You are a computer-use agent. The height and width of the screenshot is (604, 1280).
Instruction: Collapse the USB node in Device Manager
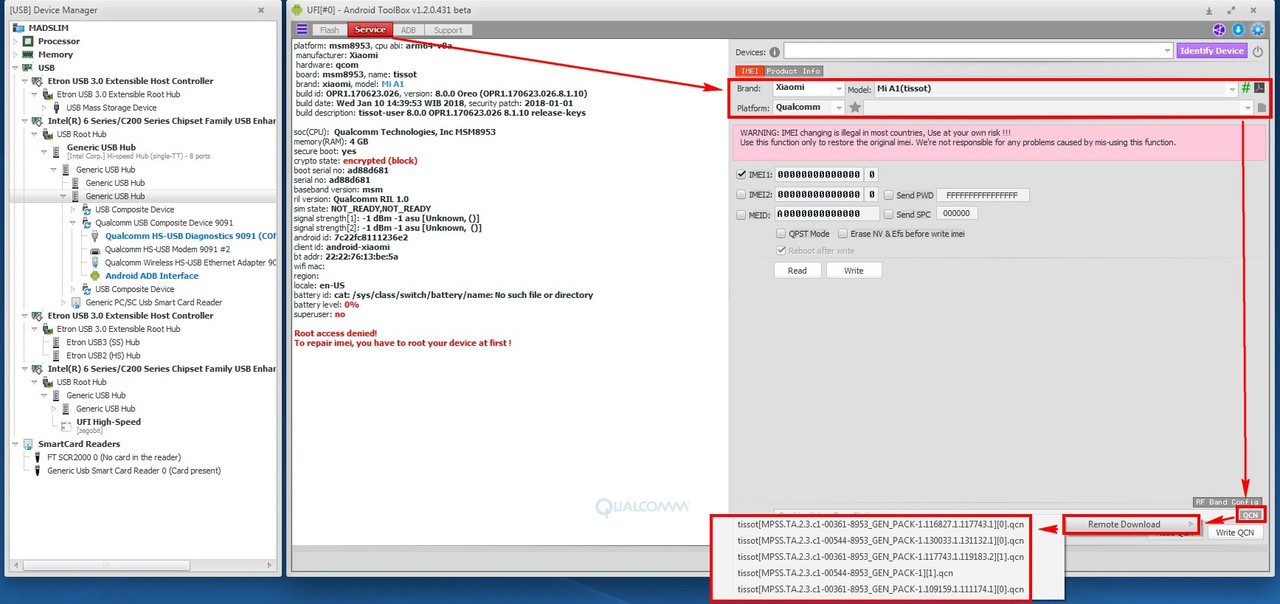point(14,68)
